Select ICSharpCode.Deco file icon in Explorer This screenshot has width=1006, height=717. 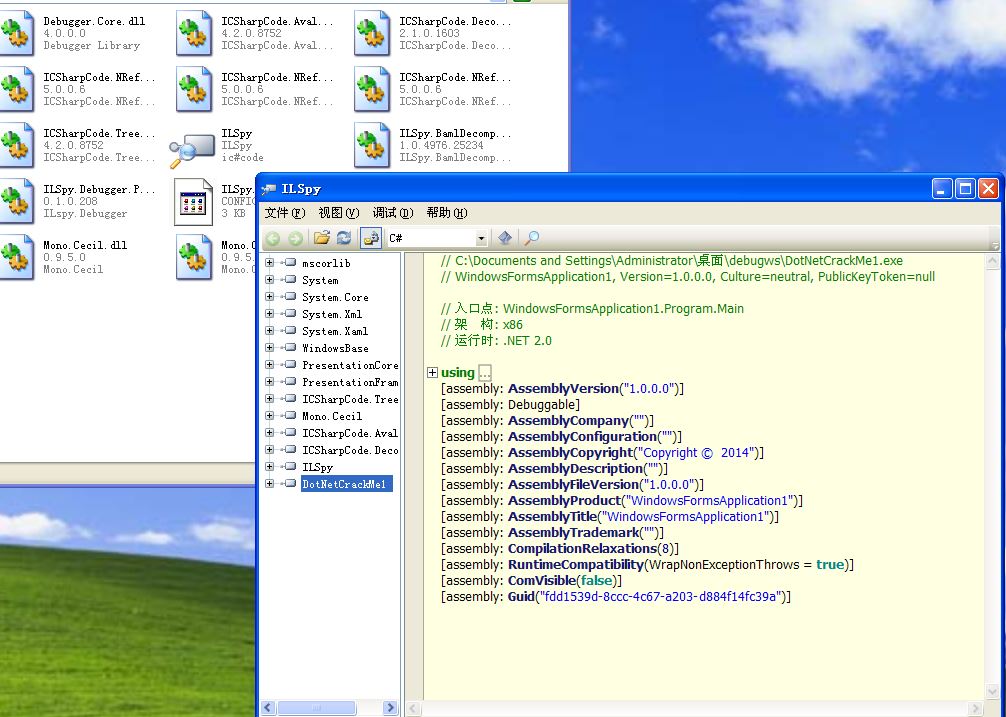tap(371, 33)
